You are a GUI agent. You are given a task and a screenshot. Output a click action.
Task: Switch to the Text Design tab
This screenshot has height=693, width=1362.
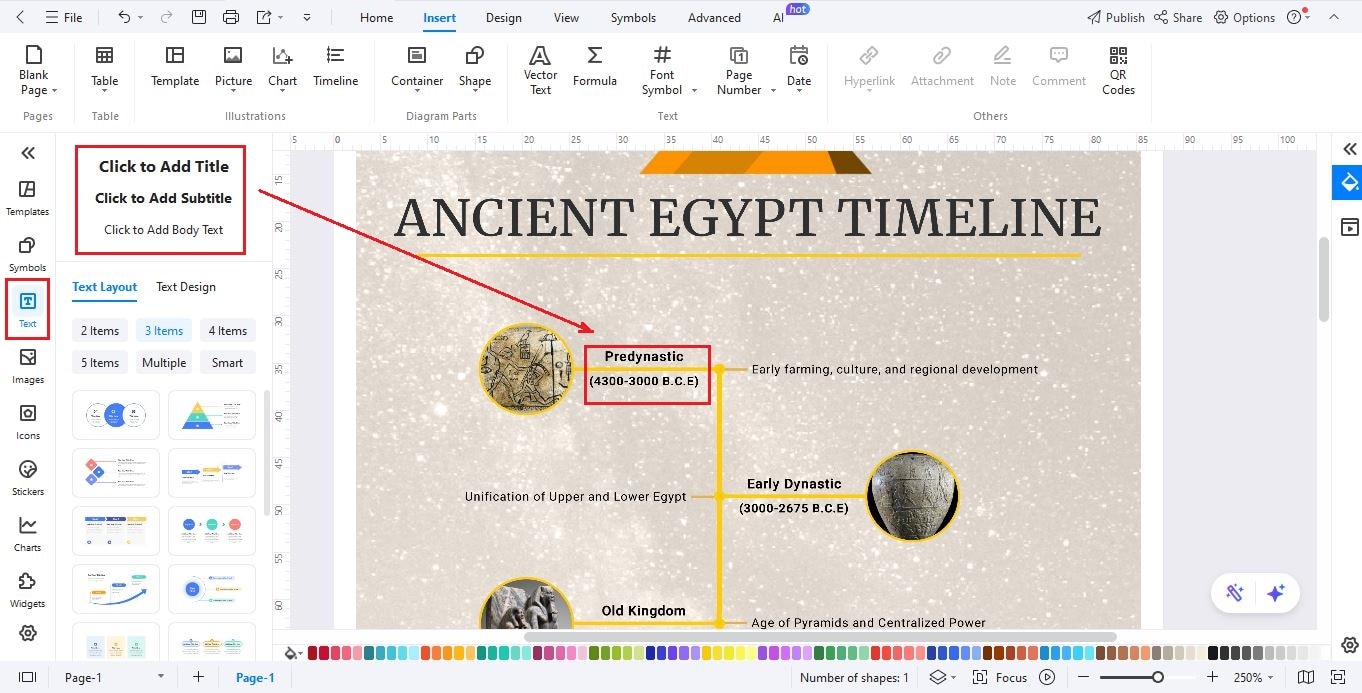pos(185,287)
